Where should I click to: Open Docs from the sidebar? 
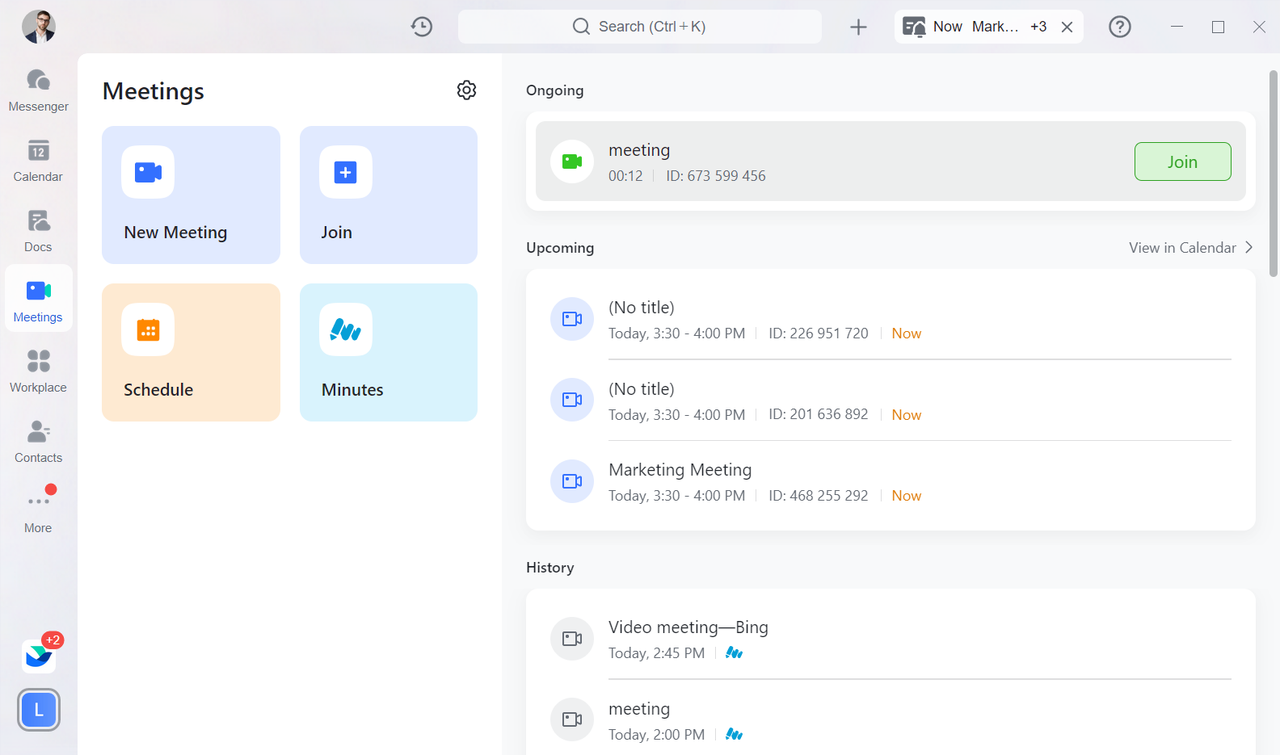coord(38,230)
